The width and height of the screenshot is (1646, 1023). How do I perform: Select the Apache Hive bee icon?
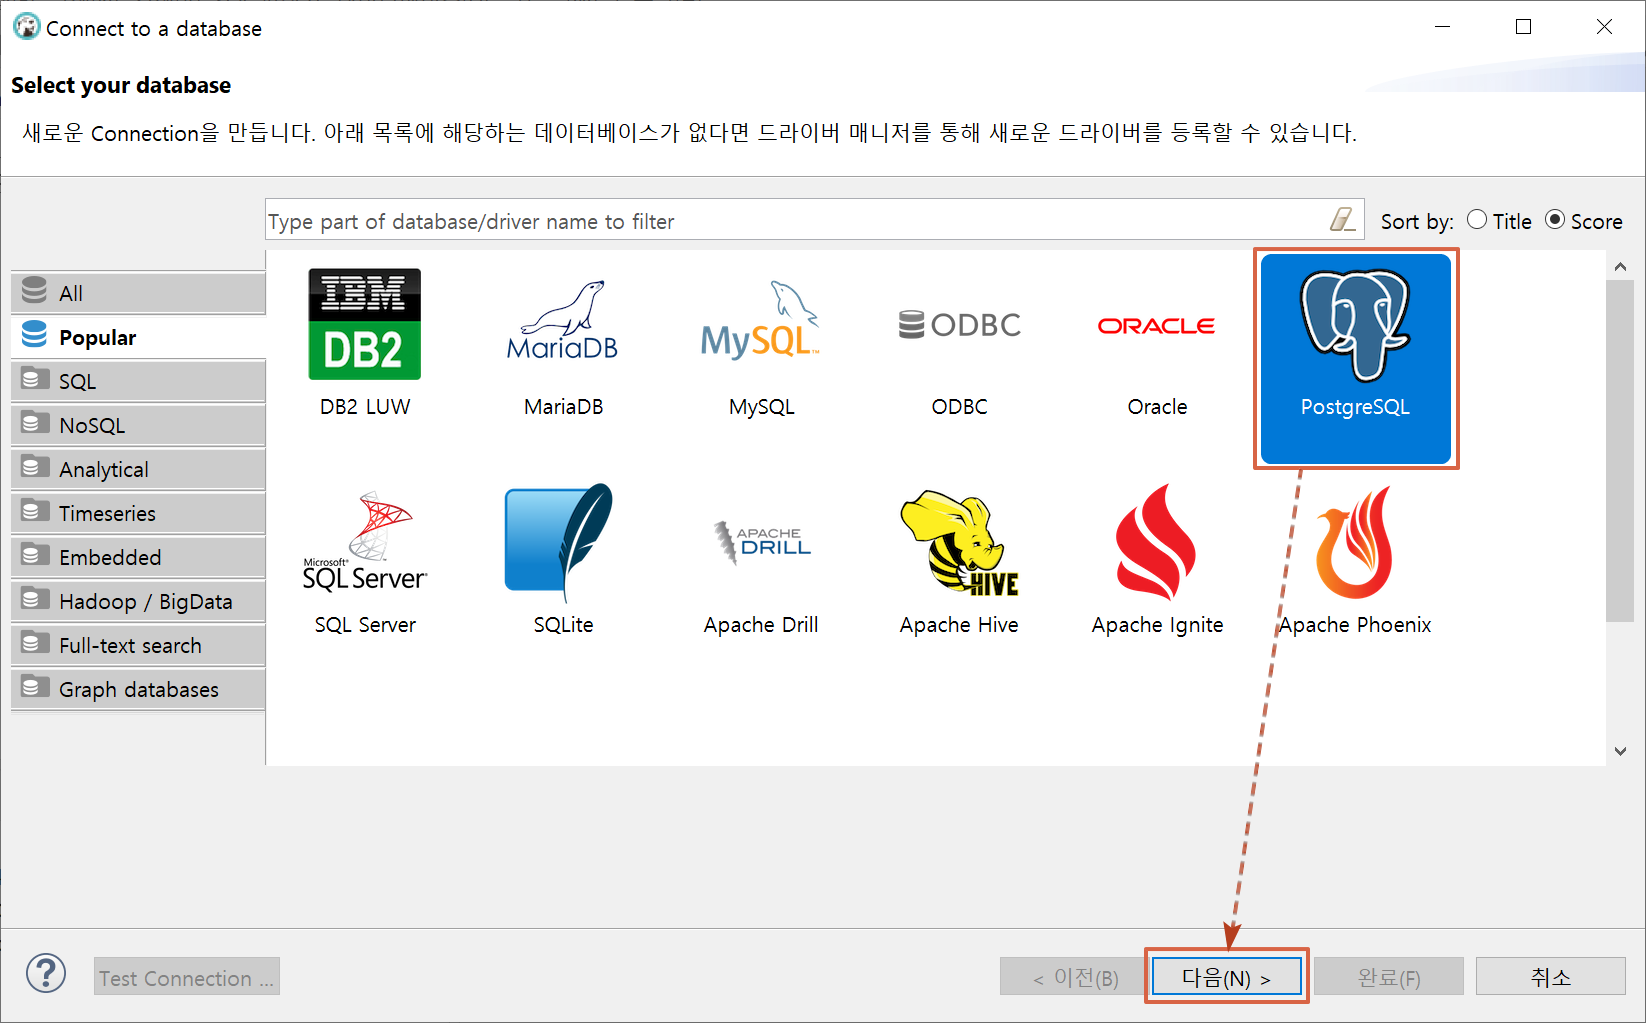(x=959, y=543)
